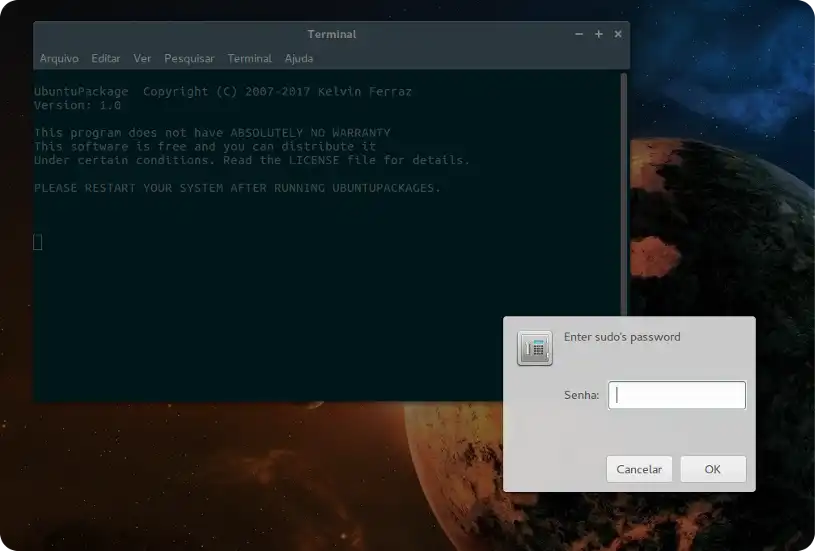Image resolution: width=815 pixels, height=551 pixels.
Task: Close the Terminal window
Action: (618, 34)
